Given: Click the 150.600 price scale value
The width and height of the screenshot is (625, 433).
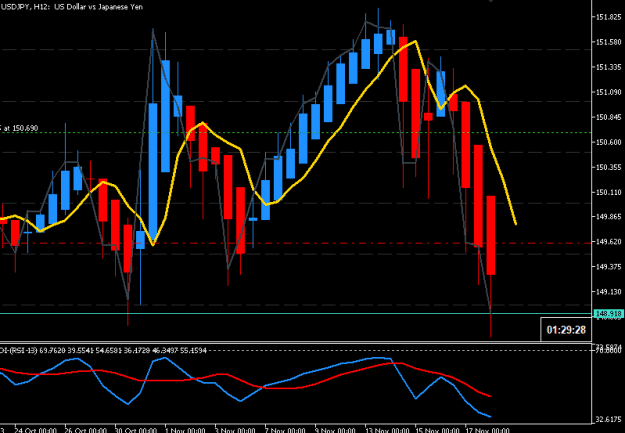Looking at the screenshot, I should pos(609,142).
